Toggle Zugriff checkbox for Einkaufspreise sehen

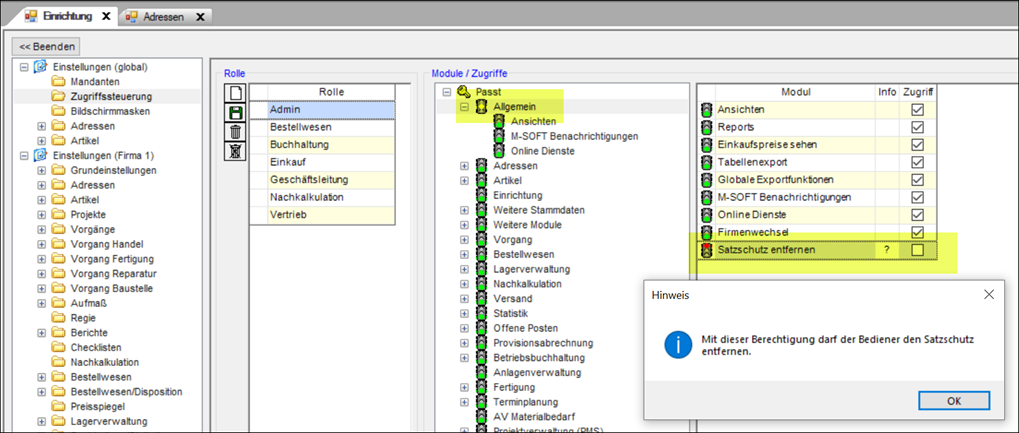coord(918,145)
